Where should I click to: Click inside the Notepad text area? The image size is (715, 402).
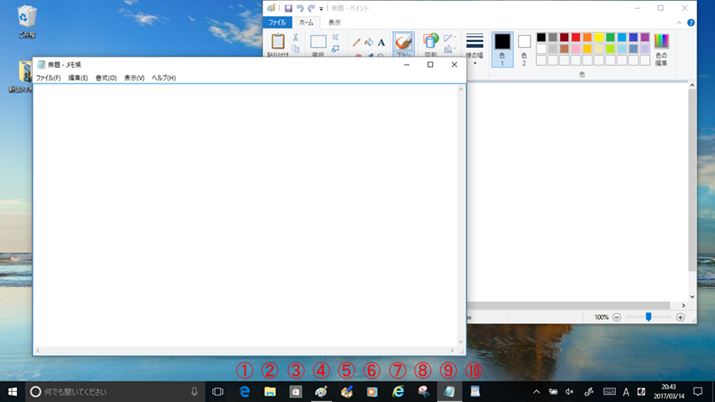[x=246, y=216]
